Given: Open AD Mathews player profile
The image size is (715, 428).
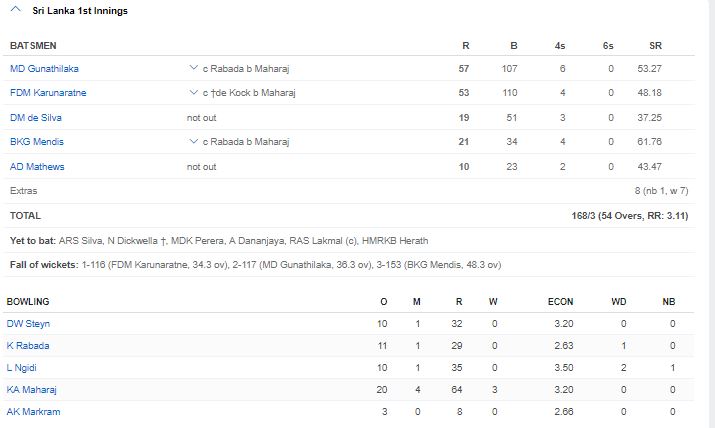Looking at the screenshot, I should [37, 167].
